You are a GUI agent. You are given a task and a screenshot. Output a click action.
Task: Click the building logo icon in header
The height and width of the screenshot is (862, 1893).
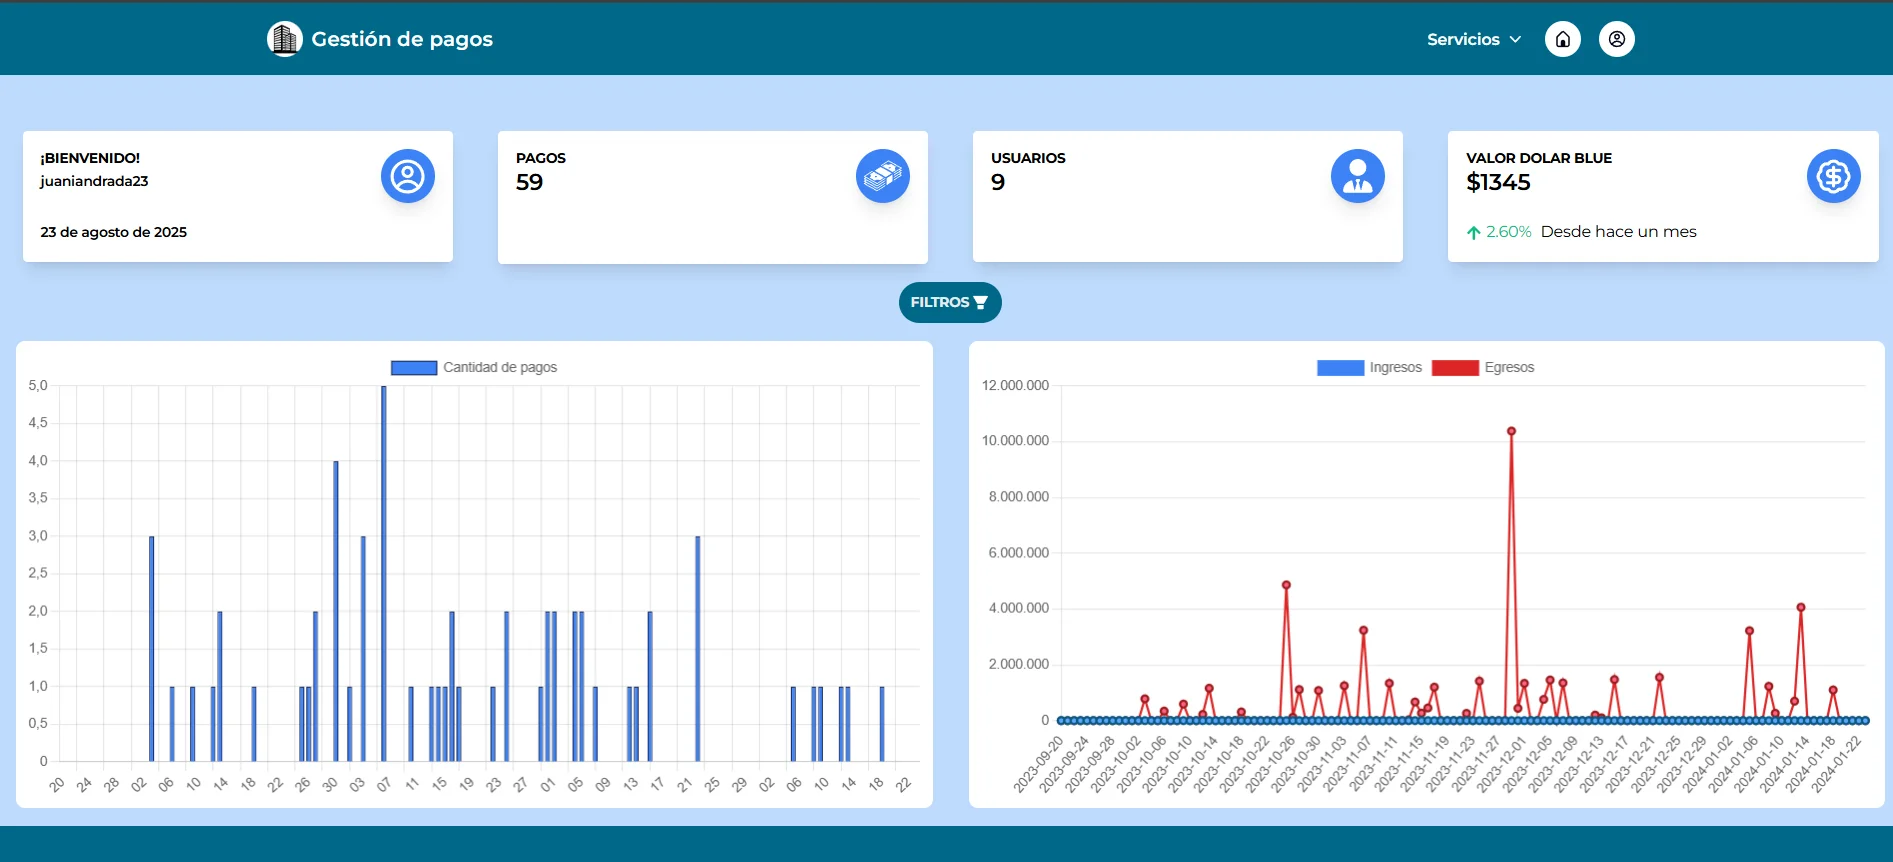click(284, 39)
